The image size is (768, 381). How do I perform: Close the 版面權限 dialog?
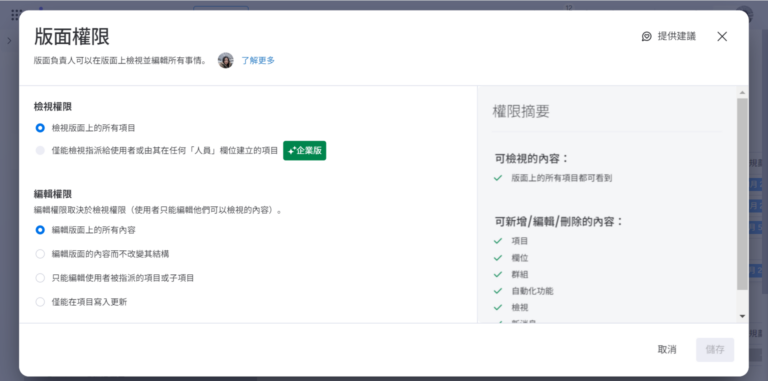[x=722, y=36]
